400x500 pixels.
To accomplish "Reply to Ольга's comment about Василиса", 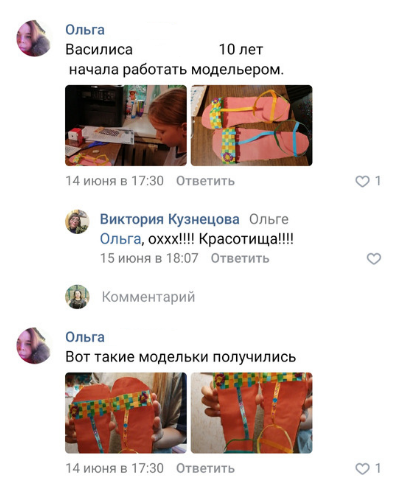I will pos(205,181).
